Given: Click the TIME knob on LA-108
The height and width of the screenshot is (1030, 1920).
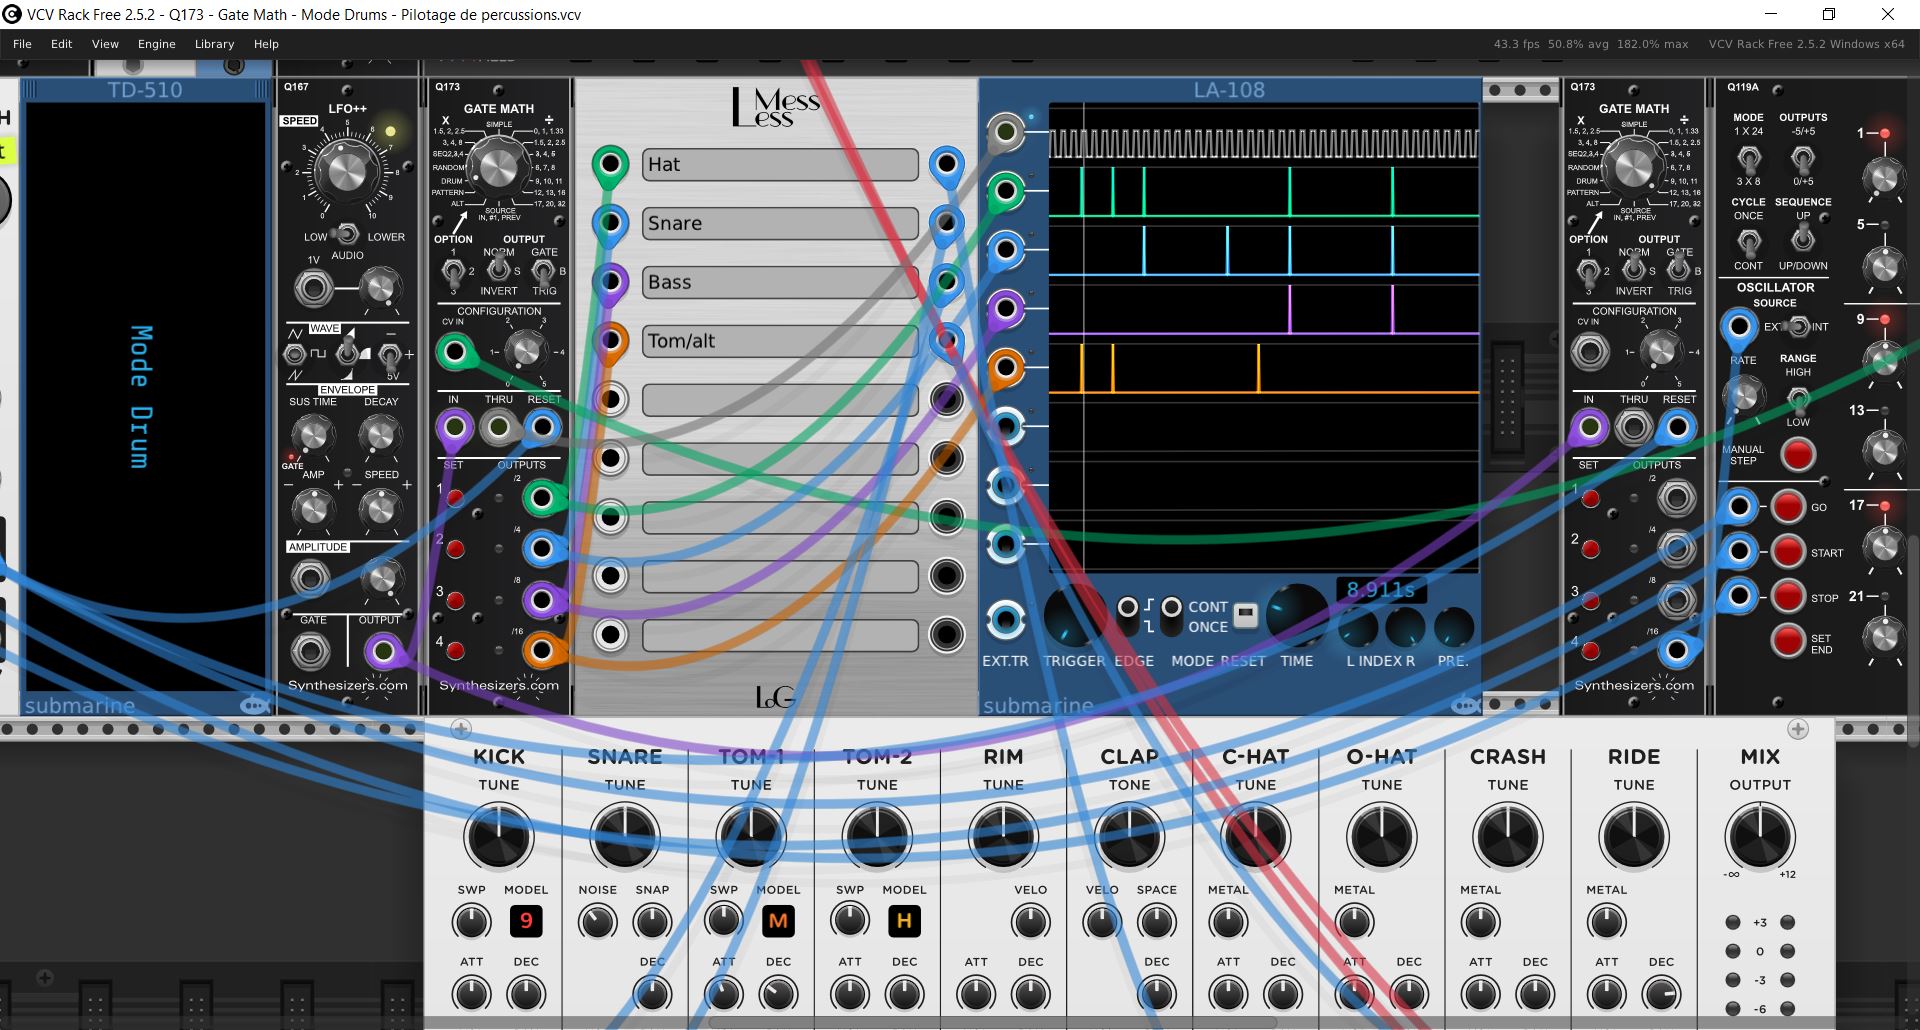Looking at the screenshot, I should 1297,614.
